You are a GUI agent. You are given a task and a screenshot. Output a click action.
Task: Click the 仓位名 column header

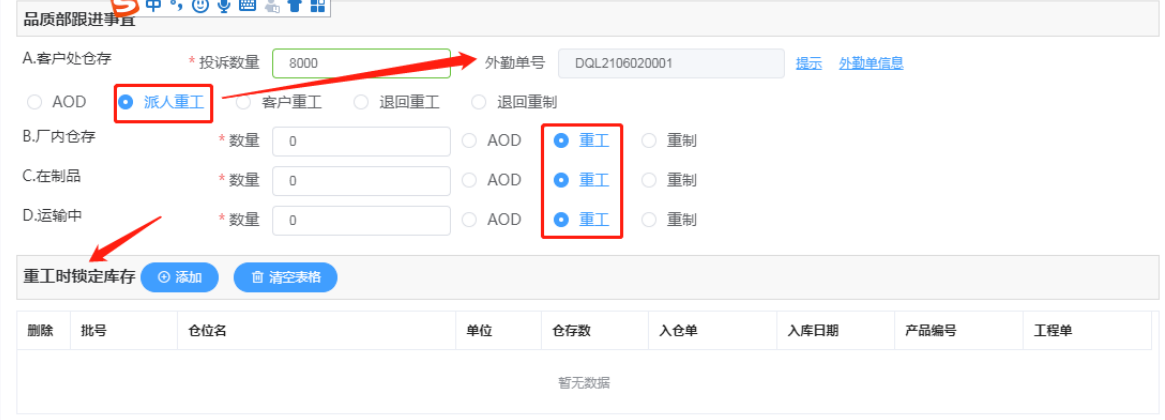click(x=317, y=331)
